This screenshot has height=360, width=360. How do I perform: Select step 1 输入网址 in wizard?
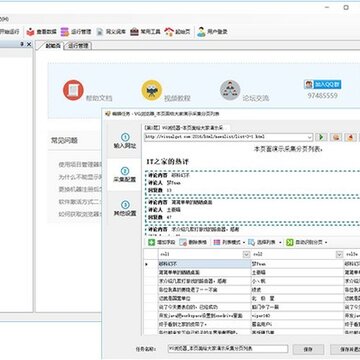tap(125, 141)
